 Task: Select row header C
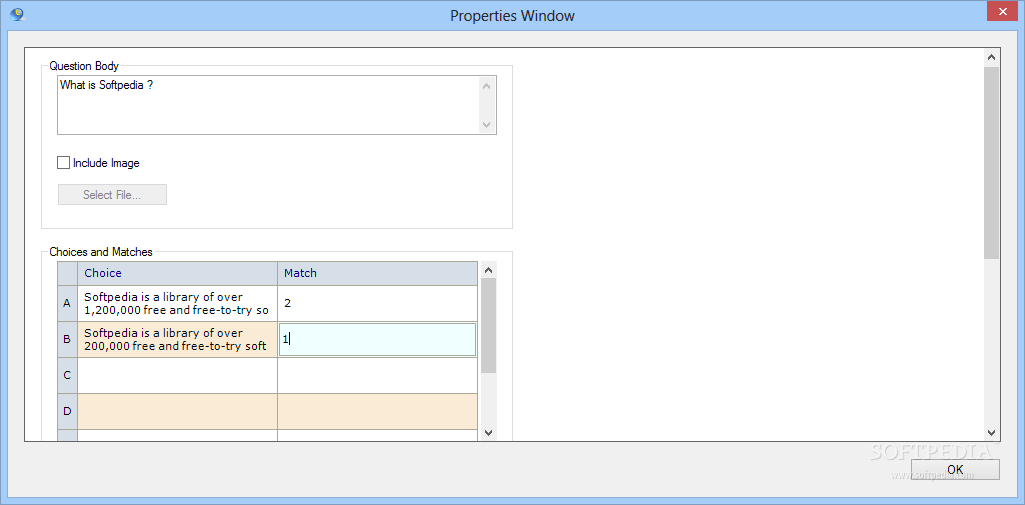[67, 376]
